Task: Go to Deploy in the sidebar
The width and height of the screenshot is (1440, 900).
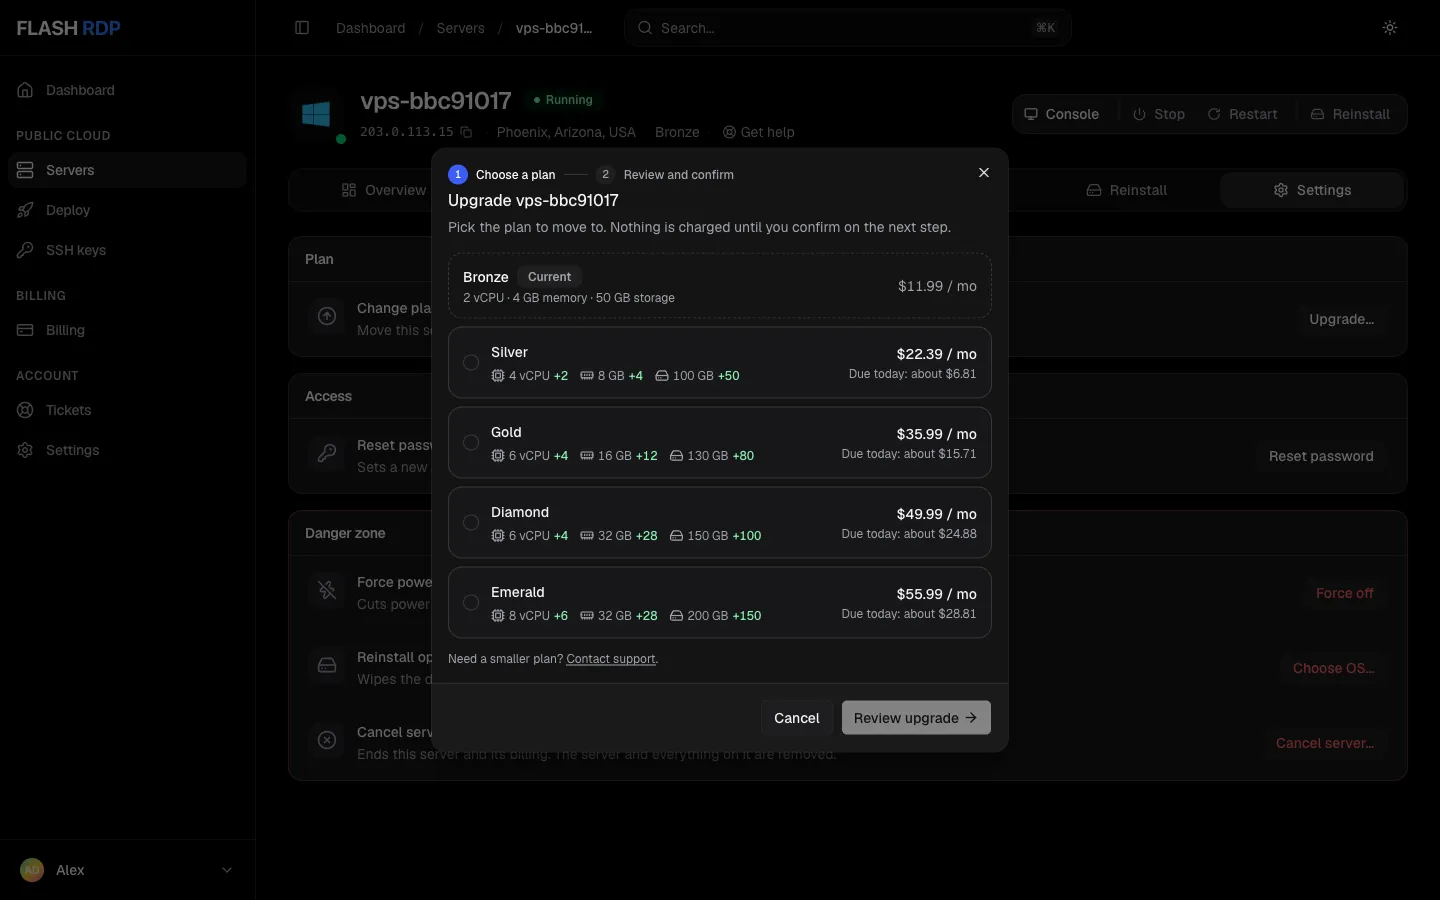Action: tap(127, 210)
